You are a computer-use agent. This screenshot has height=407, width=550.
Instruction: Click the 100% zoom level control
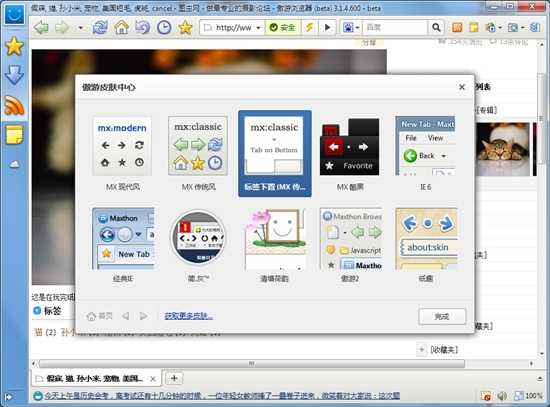(528, 396)
